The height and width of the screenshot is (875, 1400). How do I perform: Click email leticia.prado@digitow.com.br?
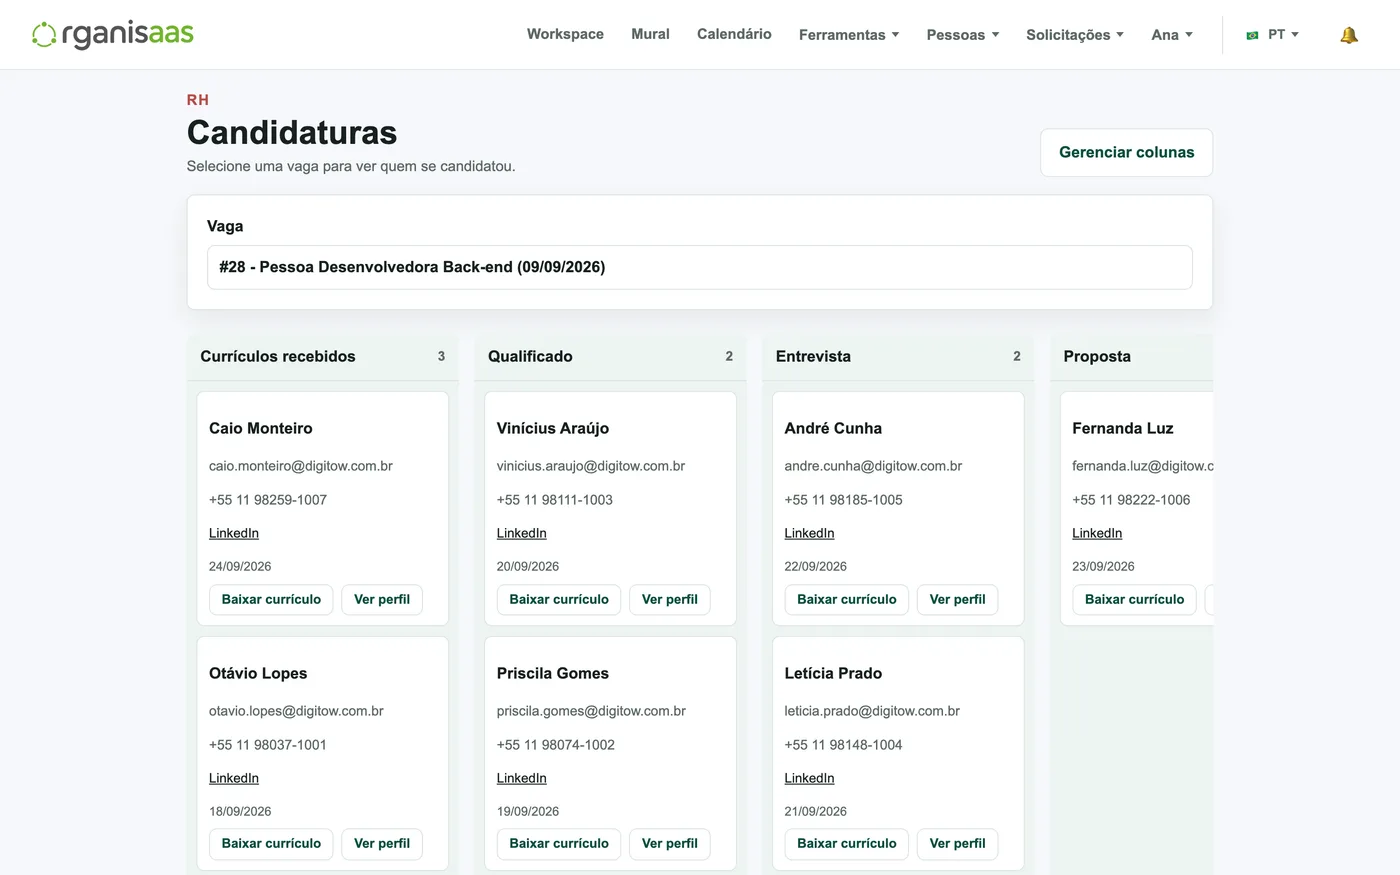(872, 711)
